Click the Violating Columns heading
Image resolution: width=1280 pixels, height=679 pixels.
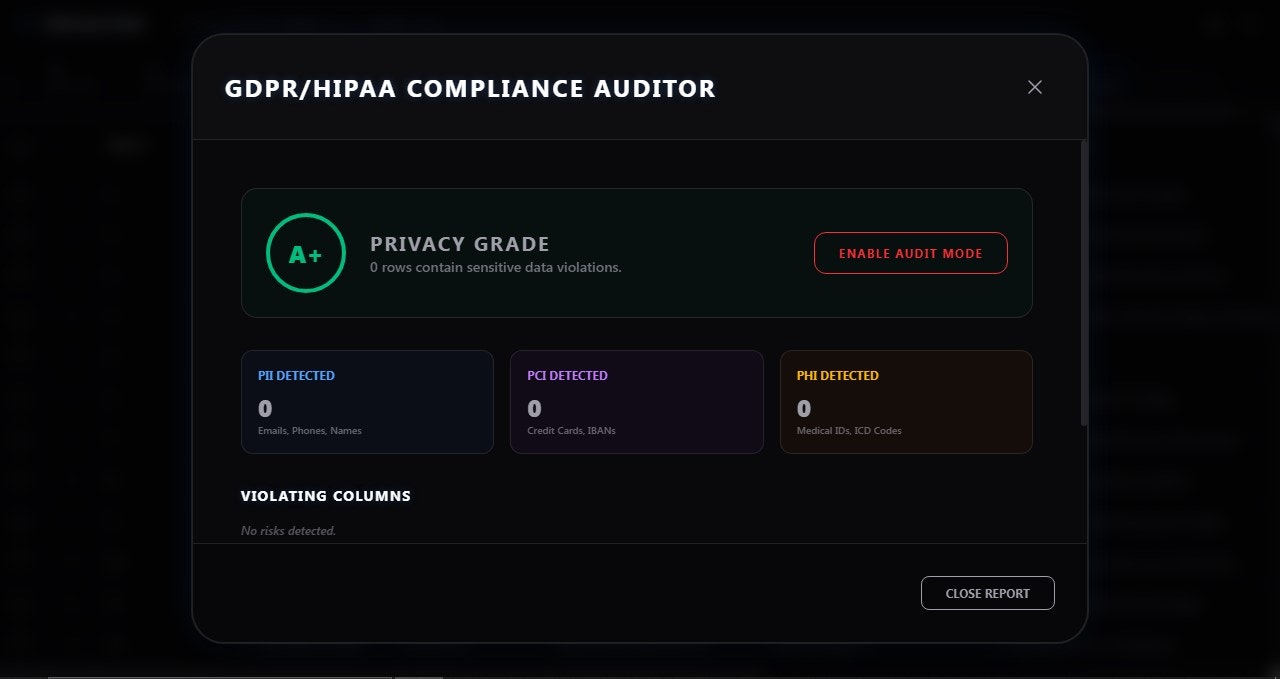(326, 496)
